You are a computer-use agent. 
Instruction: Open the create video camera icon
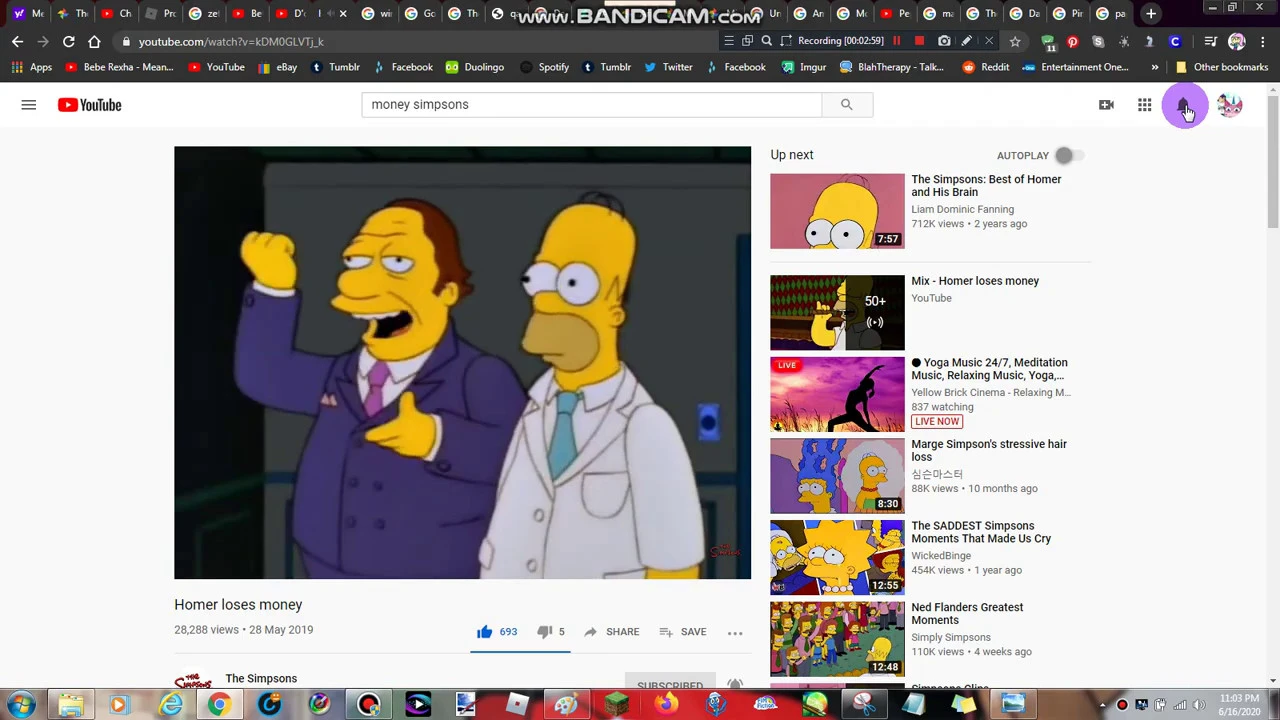1106,105
